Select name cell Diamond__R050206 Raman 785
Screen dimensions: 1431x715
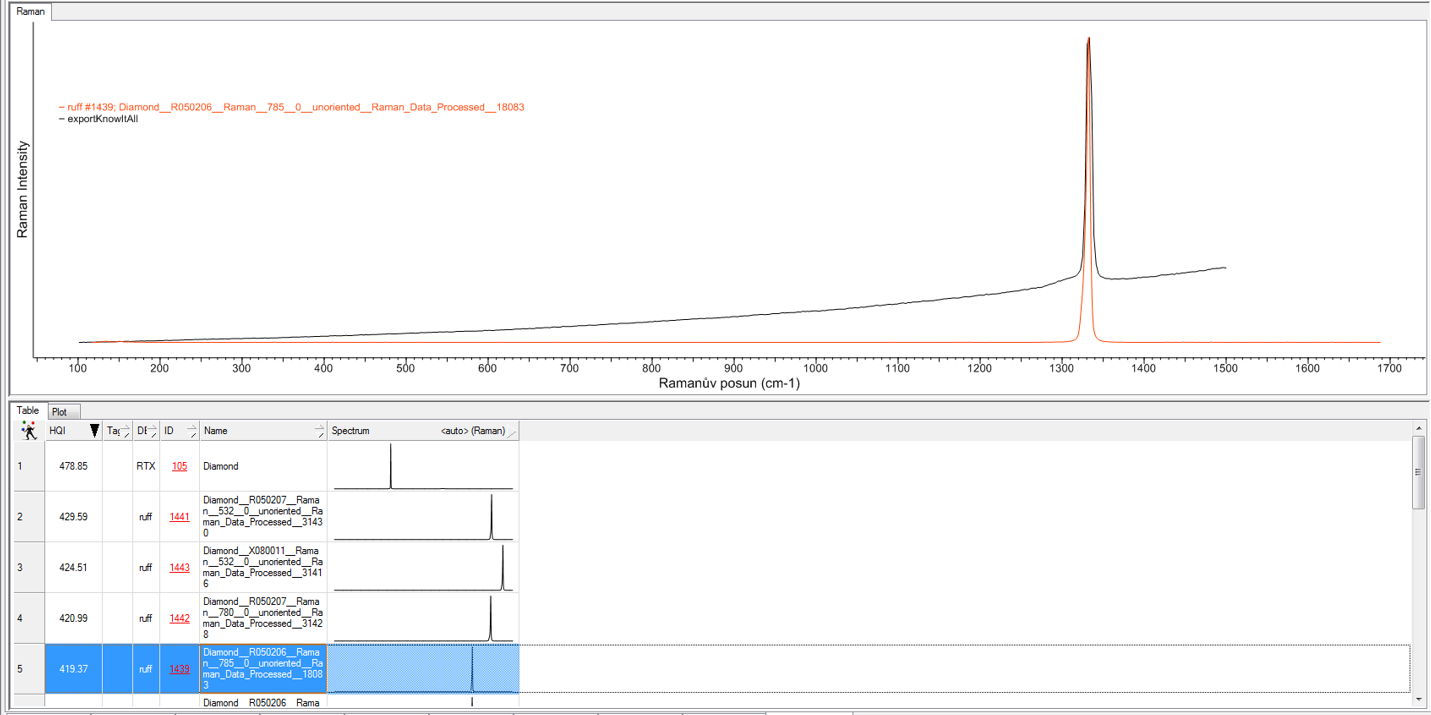tap(263, 669)
